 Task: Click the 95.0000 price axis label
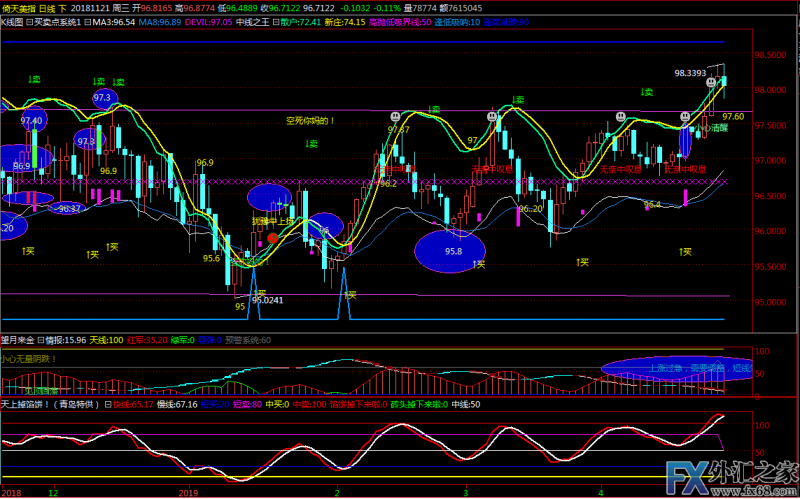[769, 302]
